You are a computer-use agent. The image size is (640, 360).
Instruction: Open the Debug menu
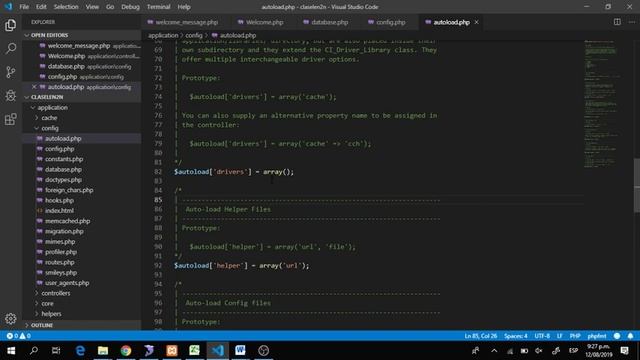130,7
